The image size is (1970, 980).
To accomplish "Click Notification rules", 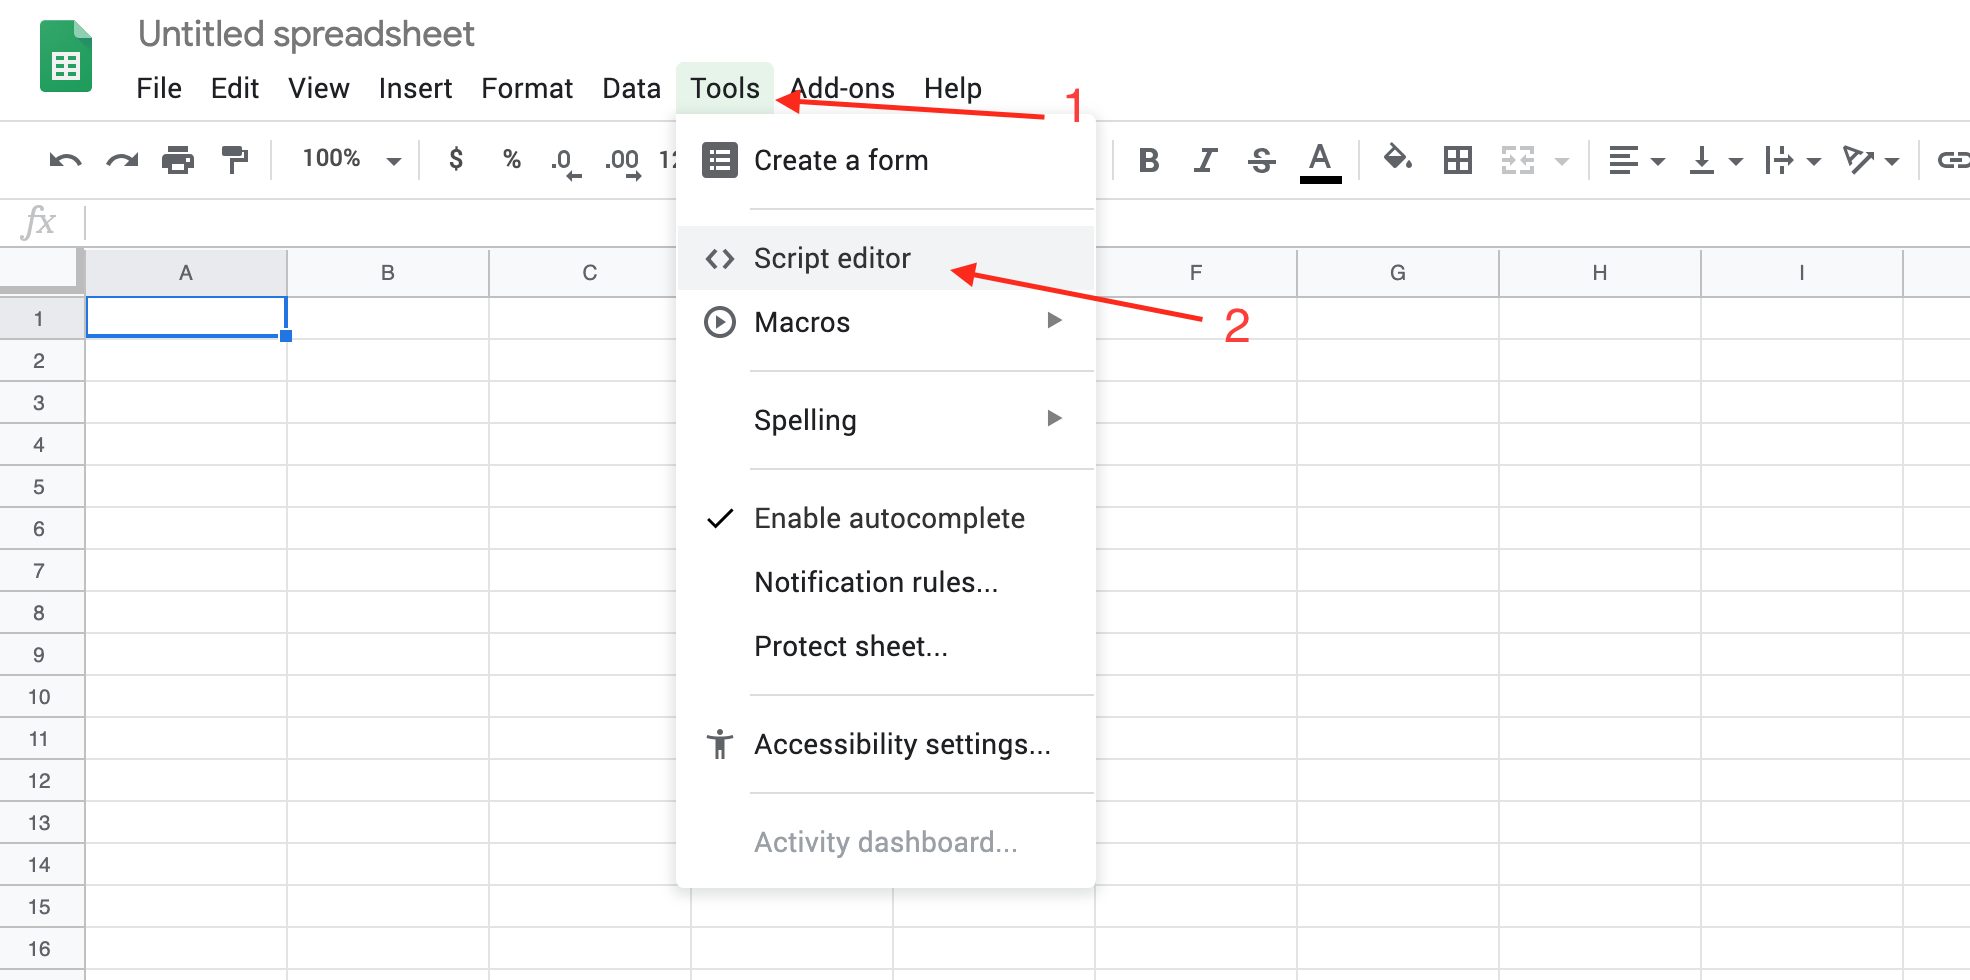I will pos(876,582).
